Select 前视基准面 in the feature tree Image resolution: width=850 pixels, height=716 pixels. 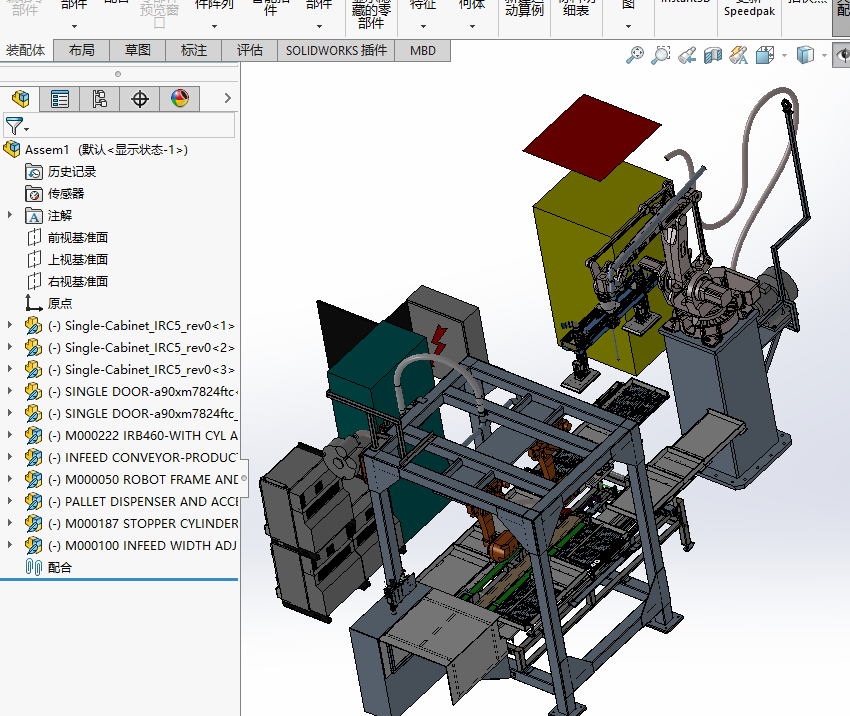77,237
